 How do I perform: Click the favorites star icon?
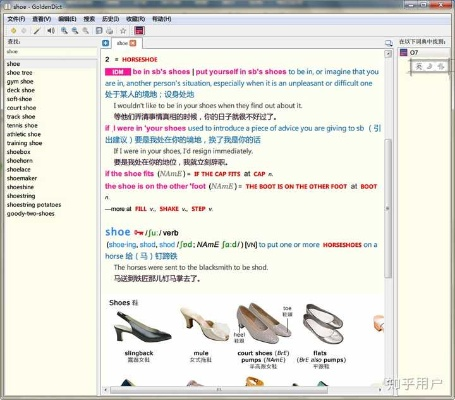pos(123,31)
